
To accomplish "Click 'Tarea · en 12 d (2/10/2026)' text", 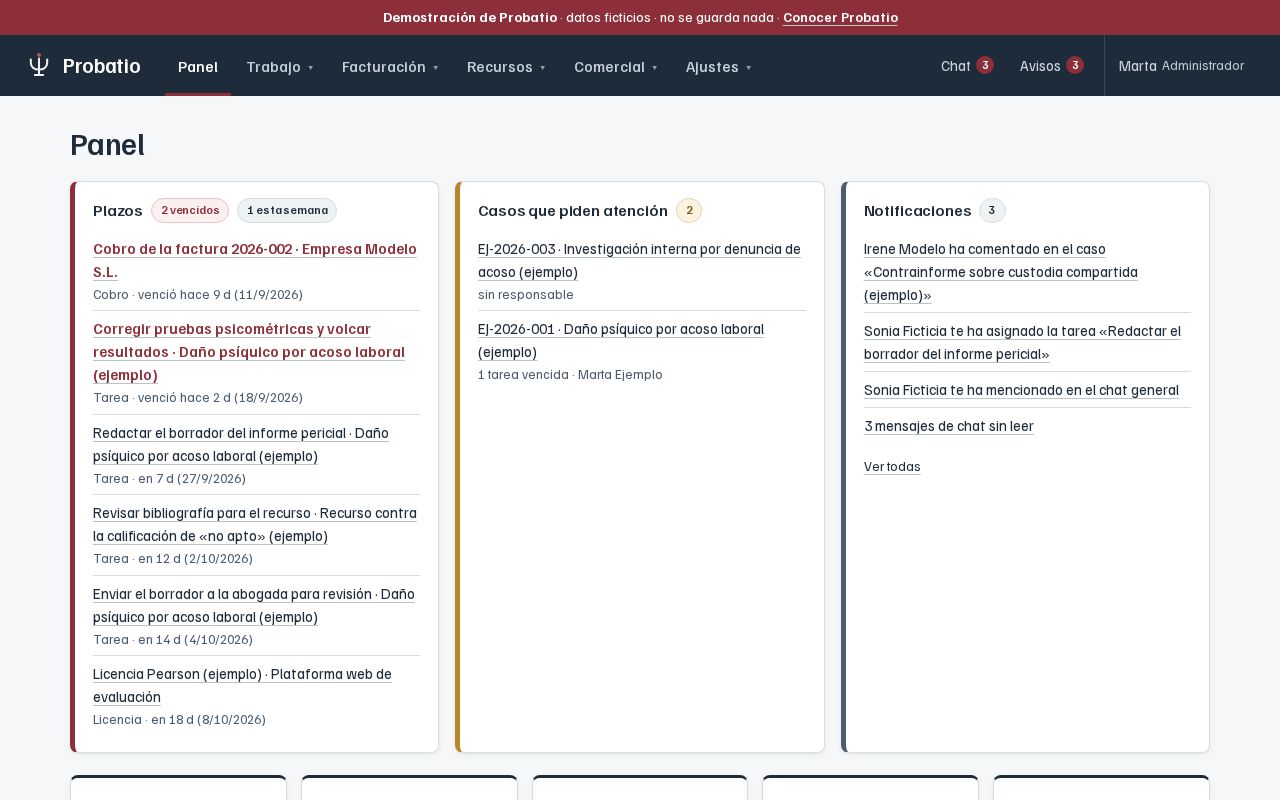I will click(173, 558).
